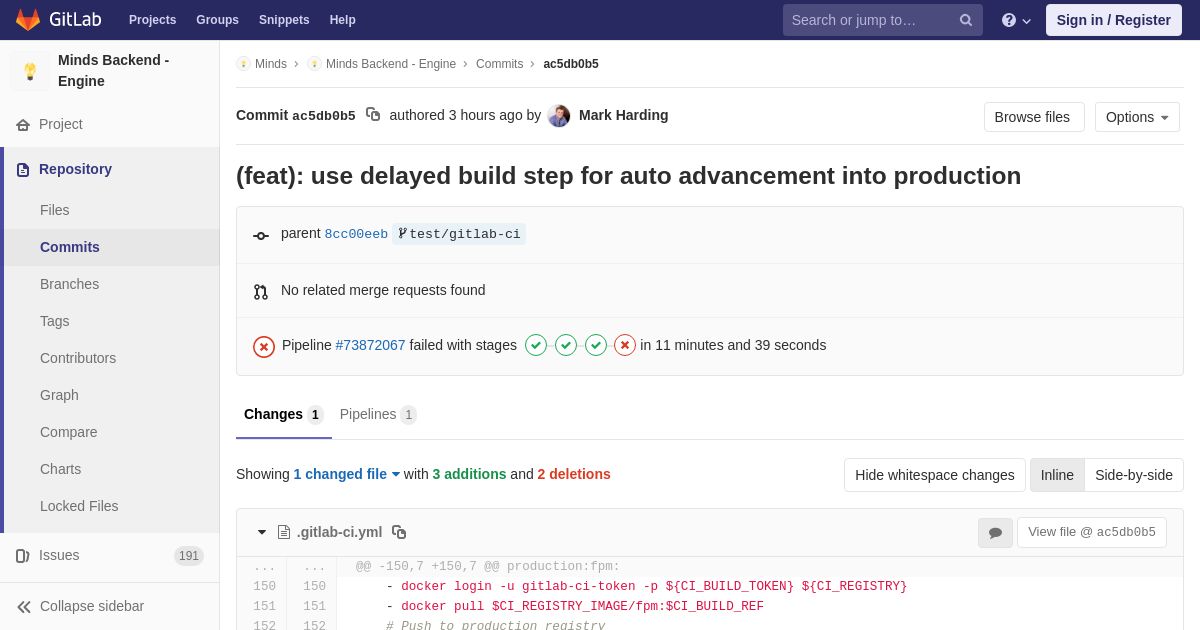This screenshot has height=630, width=1200.
Task: Open the Options dropdown
Action: point(1137,117)
